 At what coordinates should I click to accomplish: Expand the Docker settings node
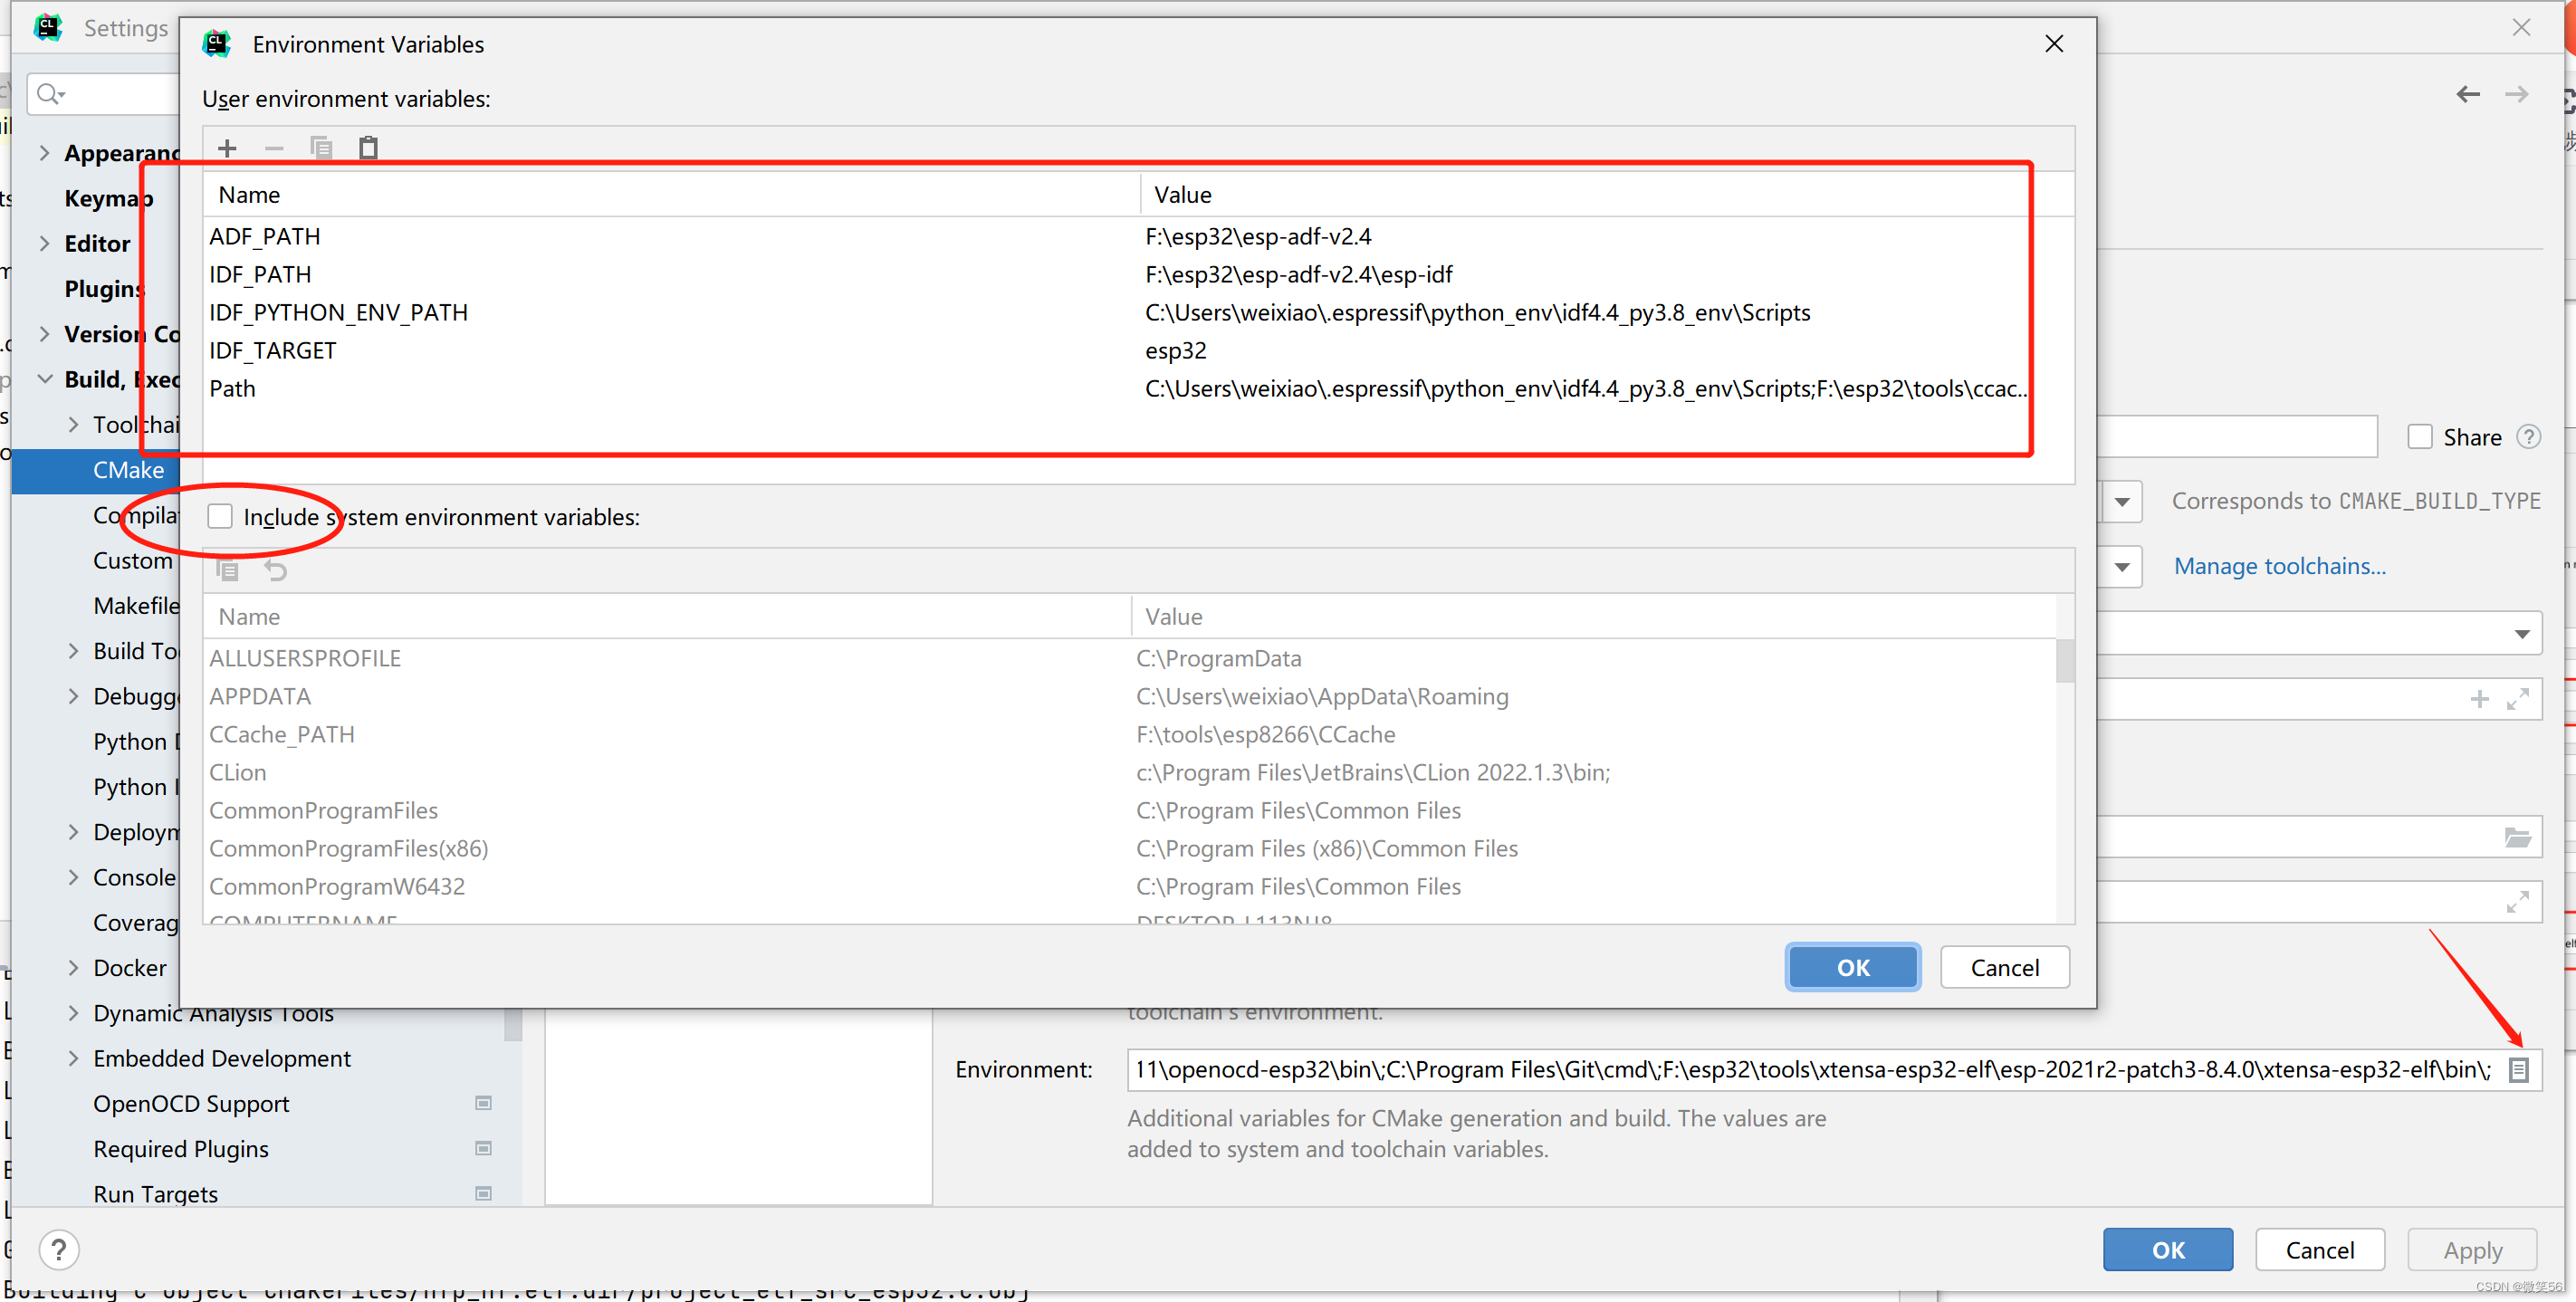click(x=73, y=967)
